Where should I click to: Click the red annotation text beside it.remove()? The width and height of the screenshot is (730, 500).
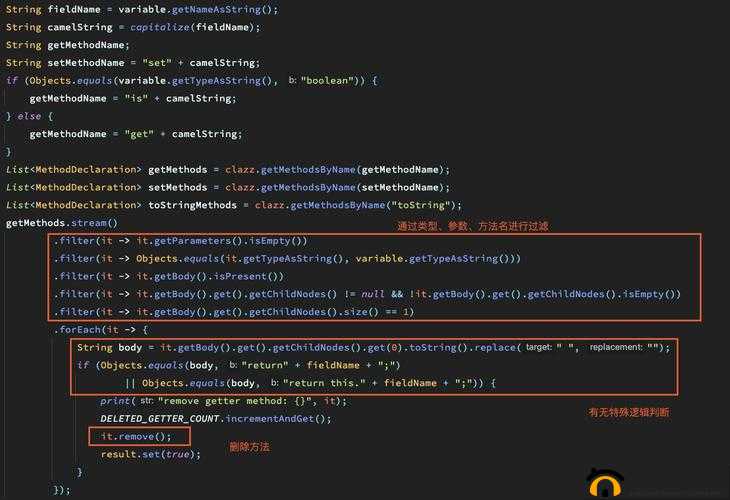pyautogui.click(x=249, y=447)
